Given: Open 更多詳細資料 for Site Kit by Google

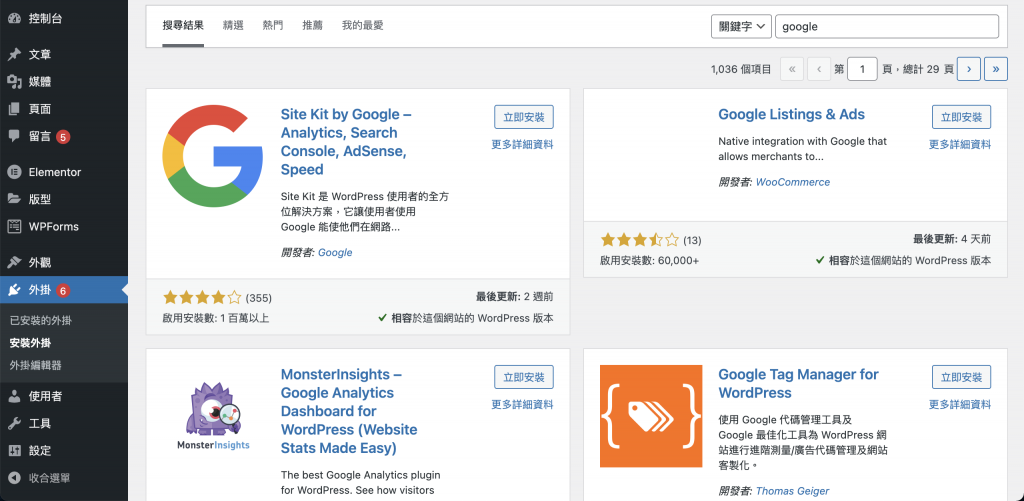Looking at the screenshot, I should pos(522,144).
